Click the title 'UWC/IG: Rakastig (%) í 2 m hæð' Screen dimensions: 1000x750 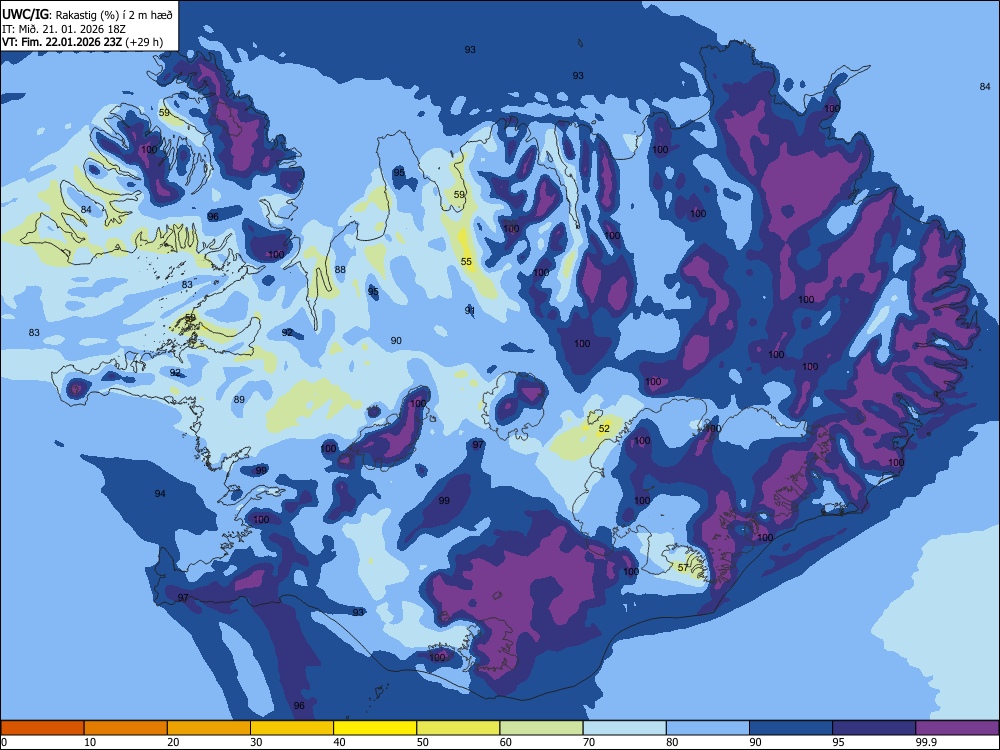click(87, 15)
